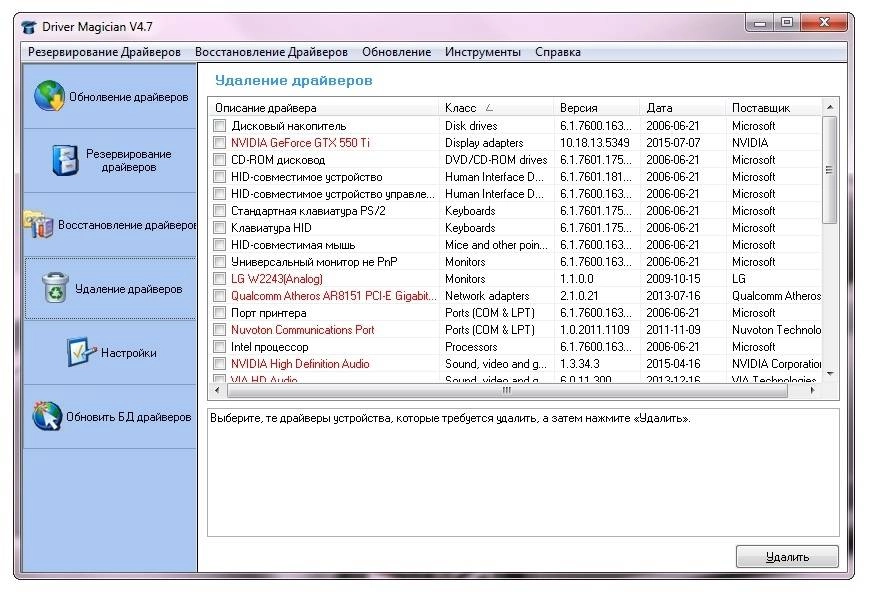
Task: Sort by Версия column header
Action: coord(597,107)
